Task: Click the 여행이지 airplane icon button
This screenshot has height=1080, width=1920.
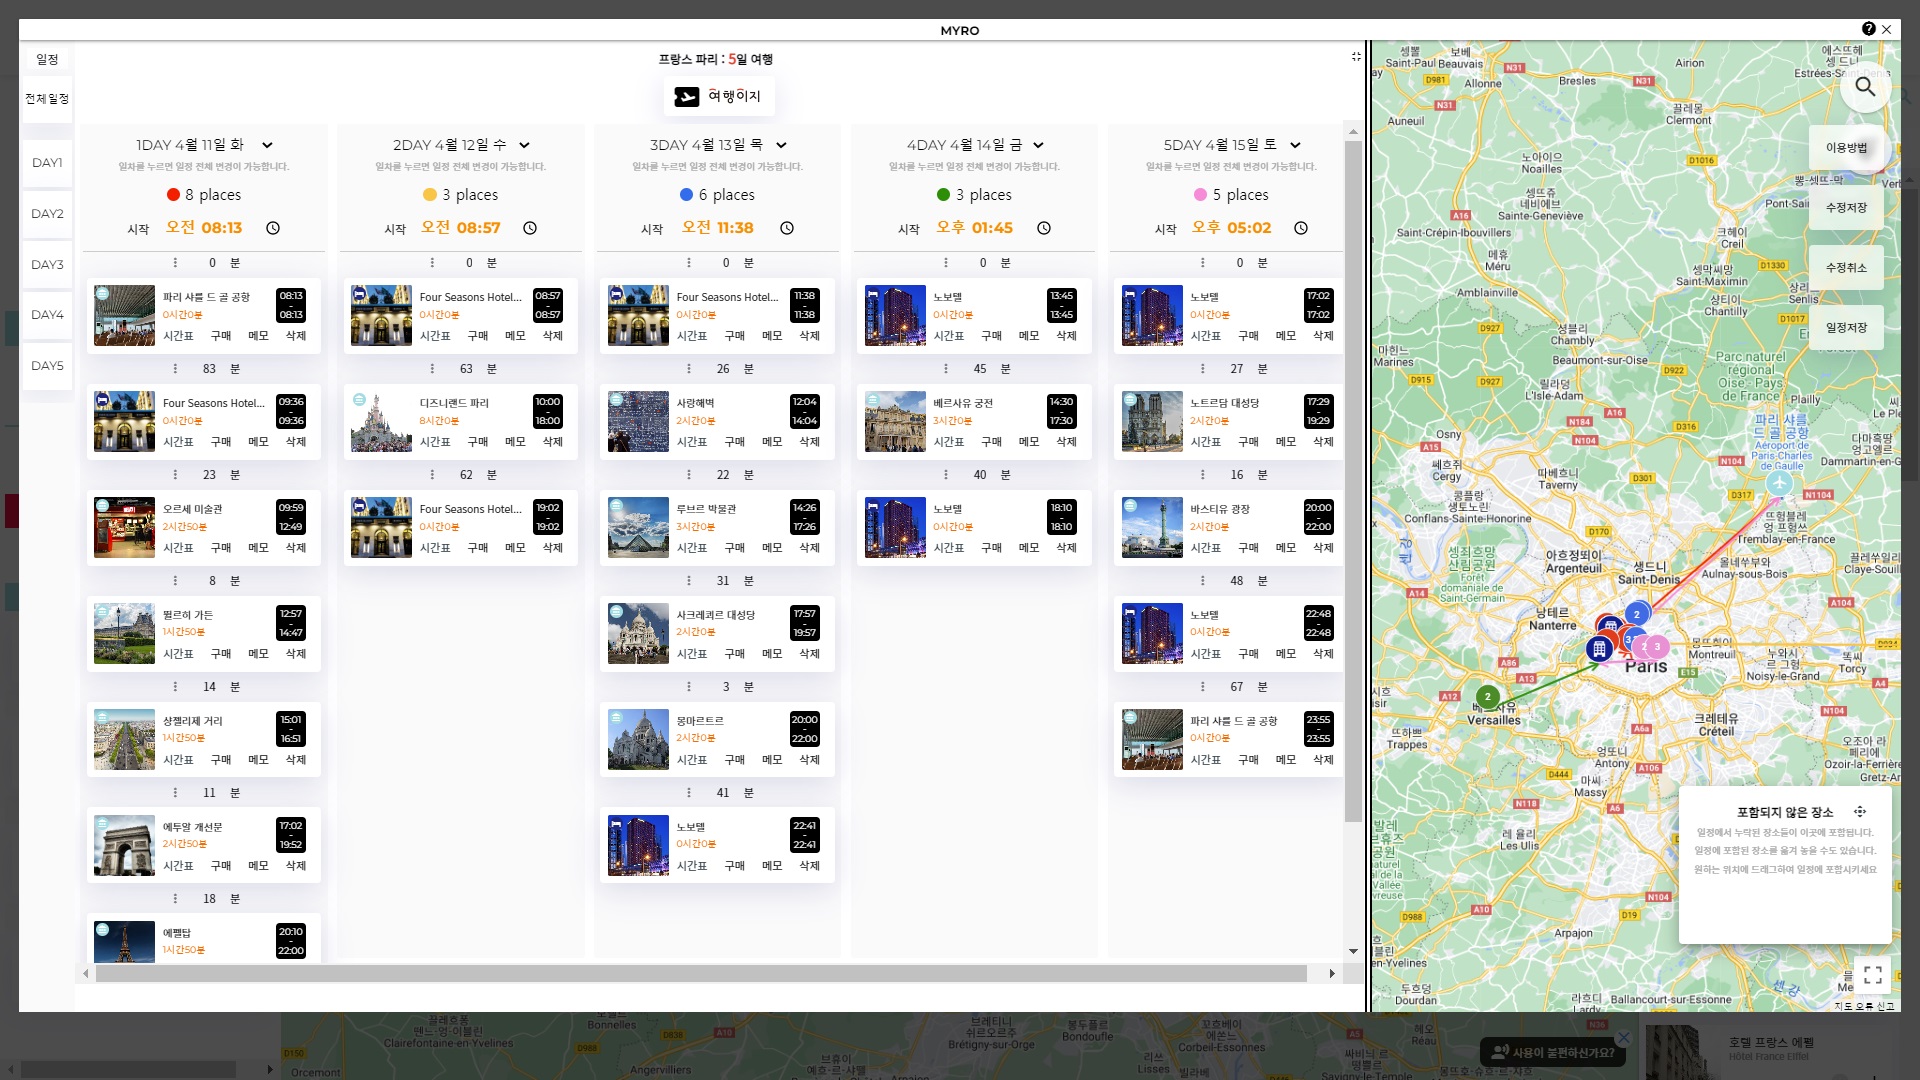Action: pos(687,96)
